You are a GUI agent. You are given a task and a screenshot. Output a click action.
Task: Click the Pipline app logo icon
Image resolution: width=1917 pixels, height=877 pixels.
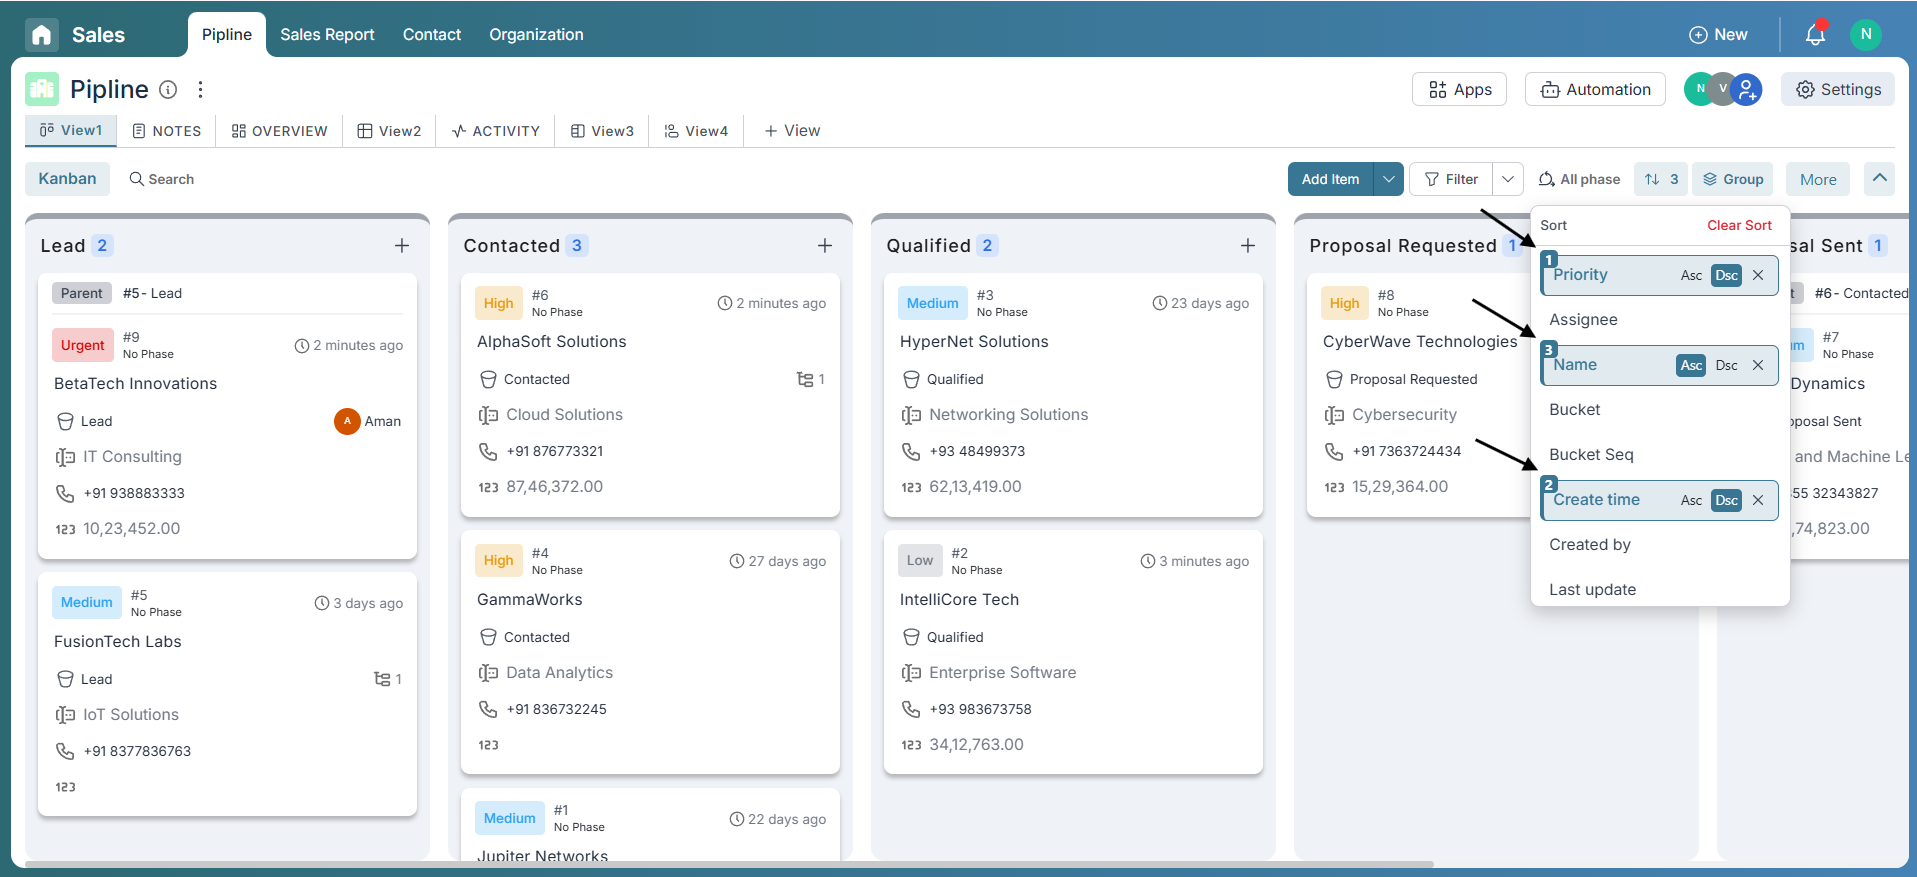click(x=42, y=89)
